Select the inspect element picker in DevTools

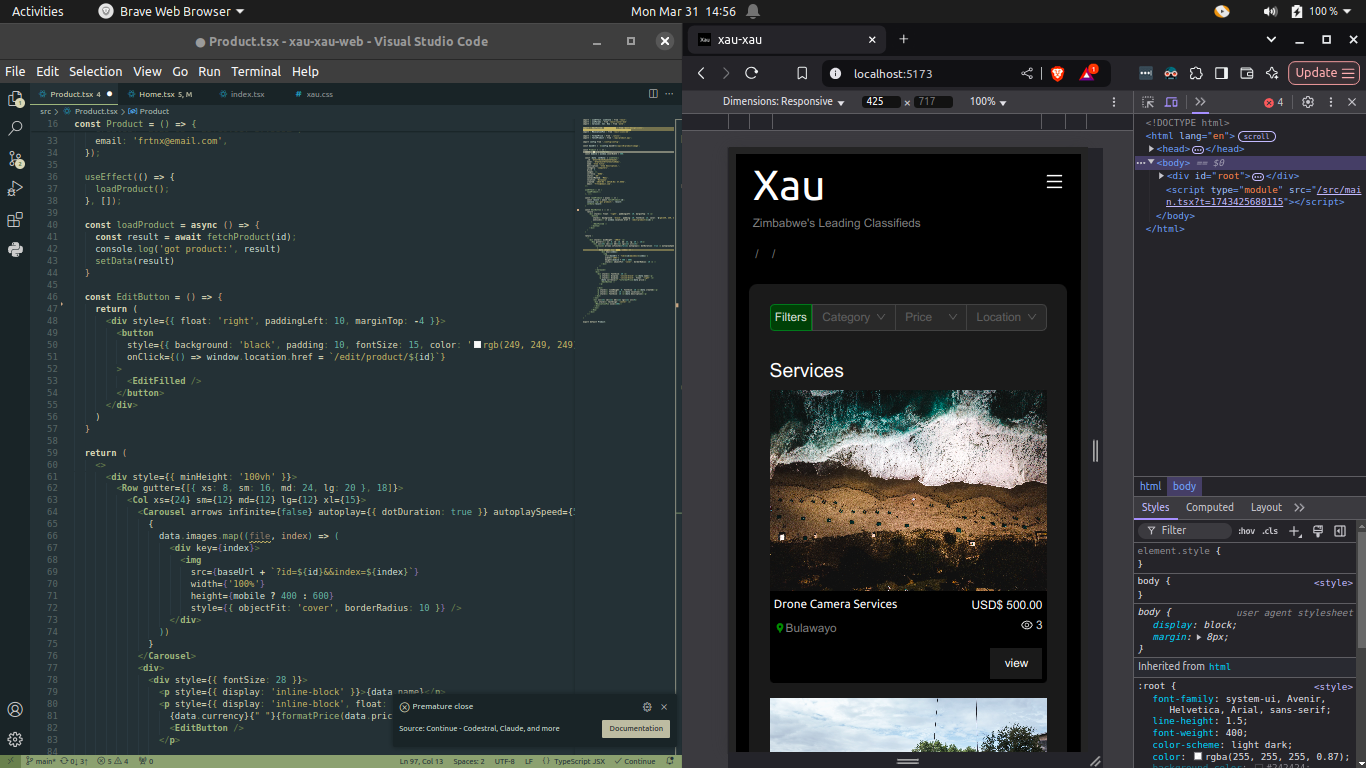point(1148,102)
